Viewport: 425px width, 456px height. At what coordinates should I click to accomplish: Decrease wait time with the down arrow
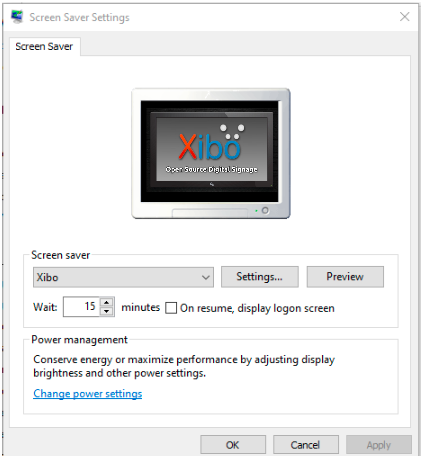point(107,311)
